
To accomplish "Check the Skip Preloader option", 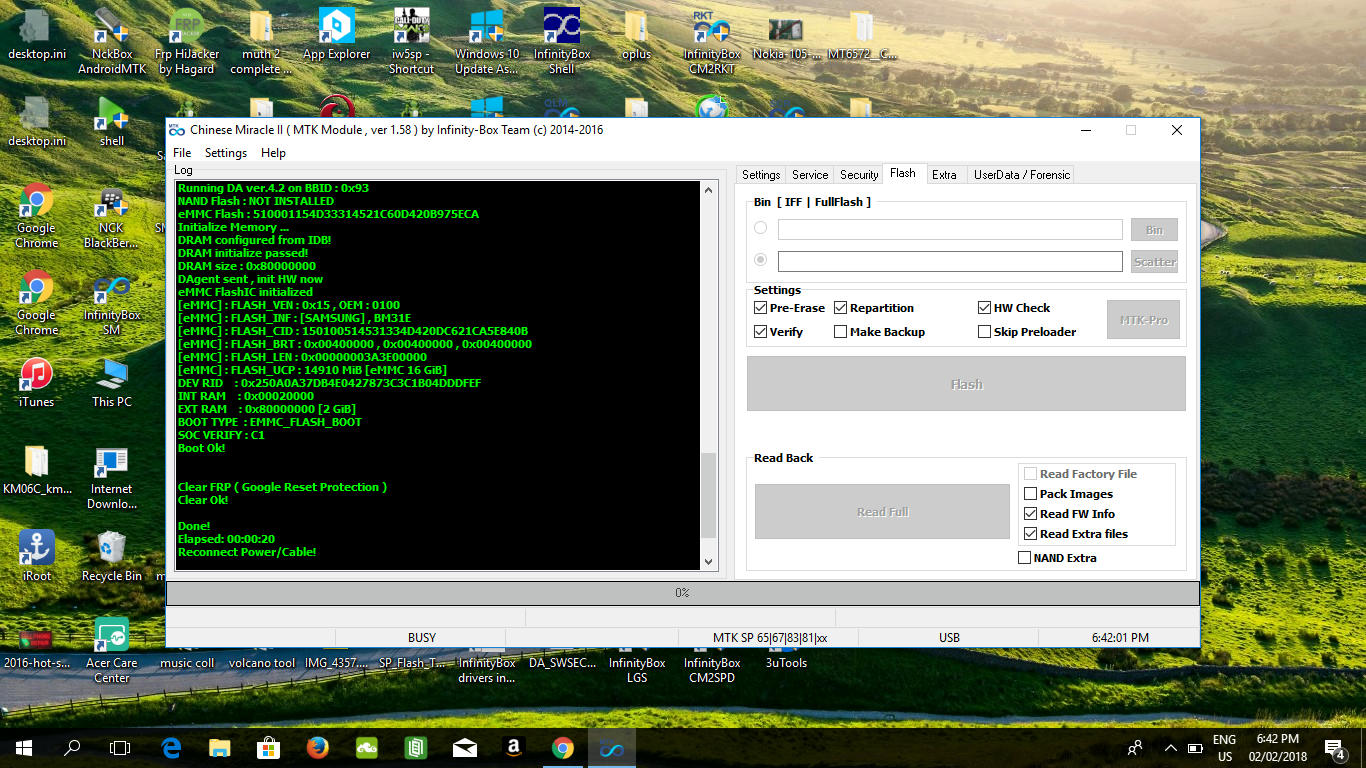I will (x=985, y=332).
